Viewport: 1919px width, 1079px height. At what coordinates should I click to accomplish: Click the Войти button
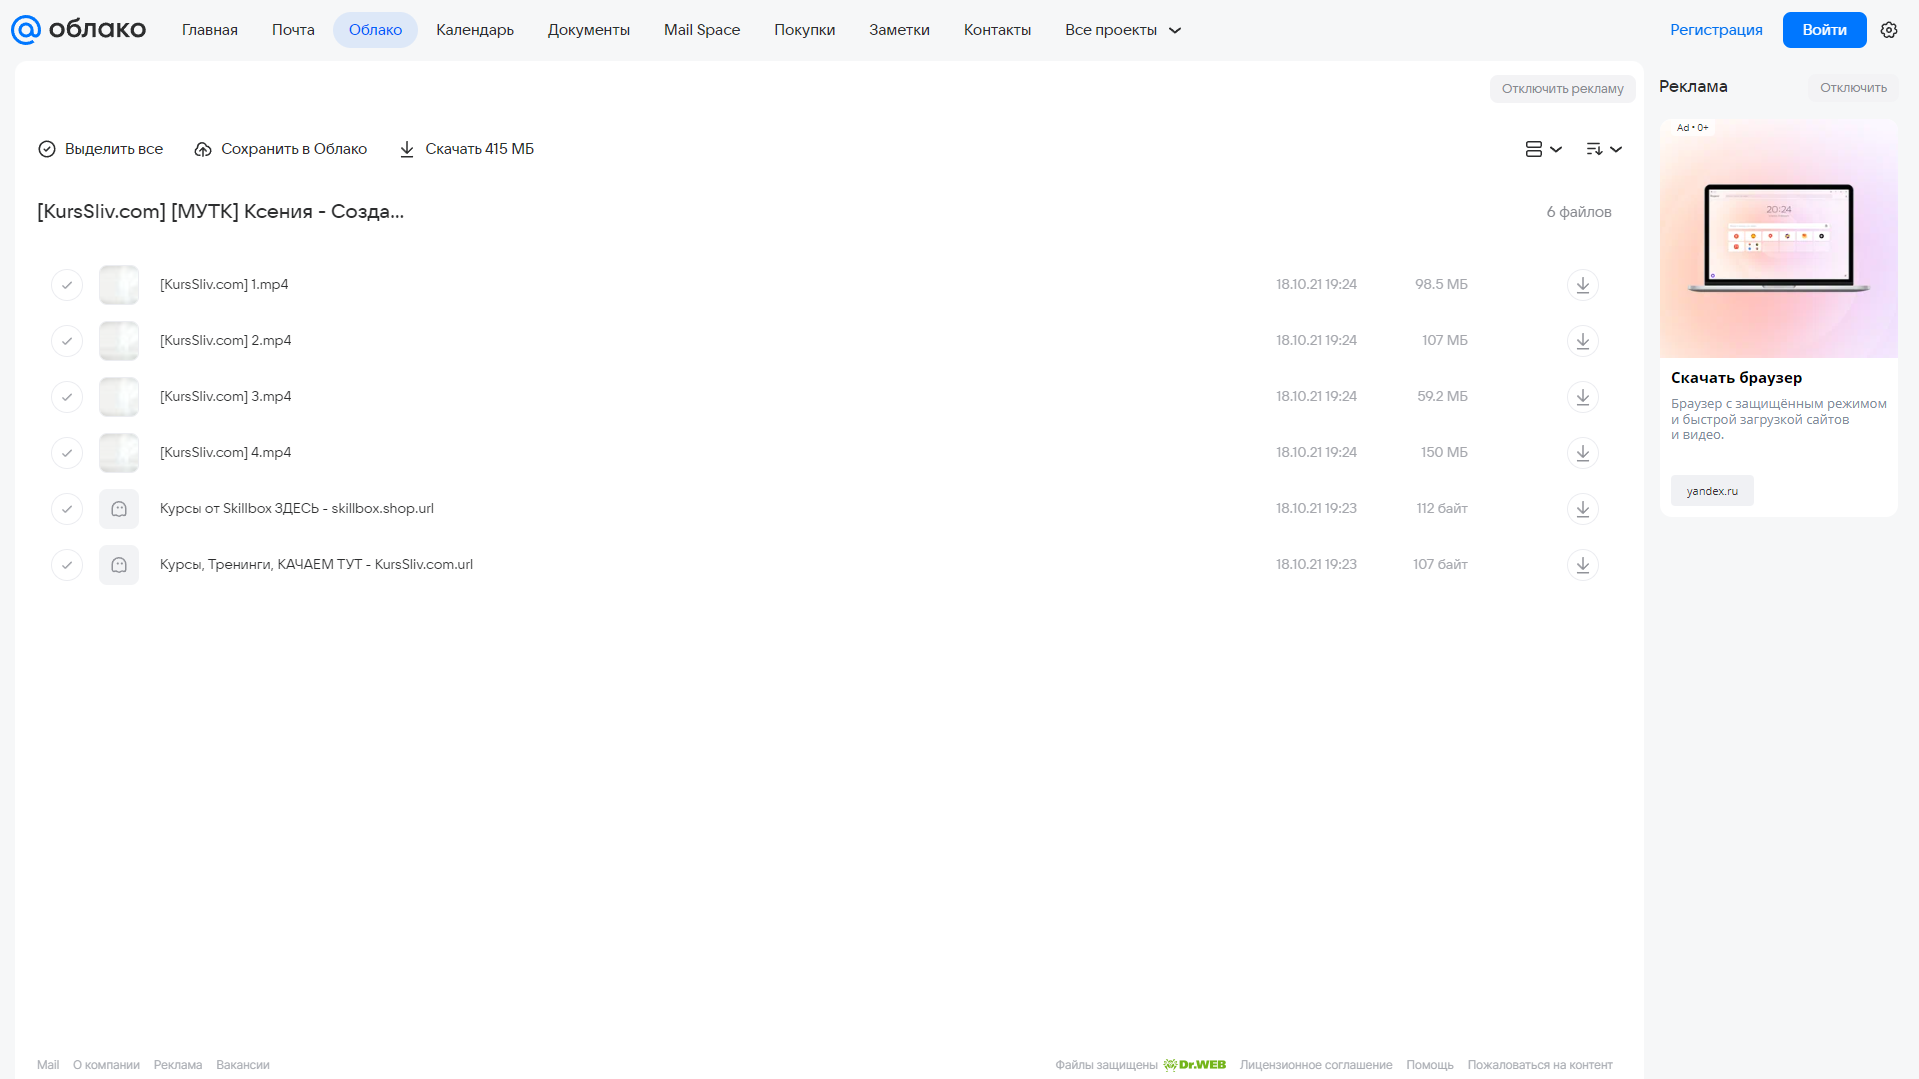click(1824, 30)
